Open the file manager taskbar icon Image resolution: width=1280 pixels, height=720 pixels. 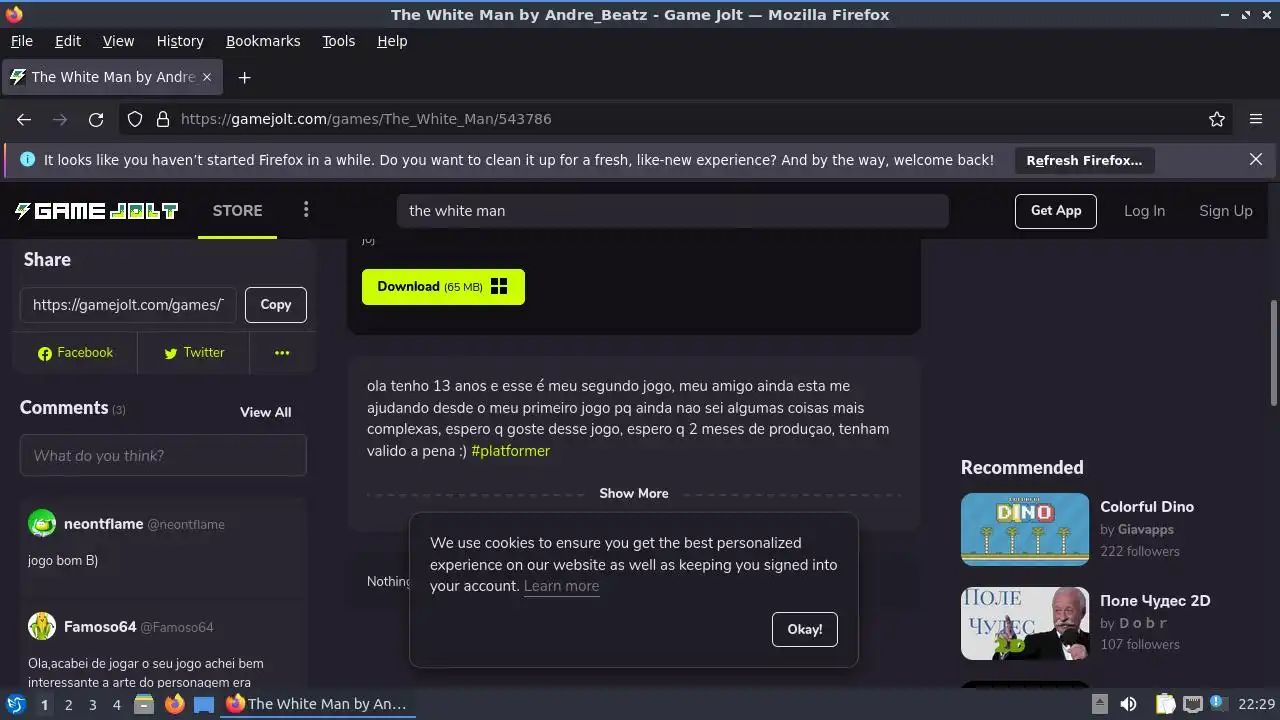coord(144,704)
